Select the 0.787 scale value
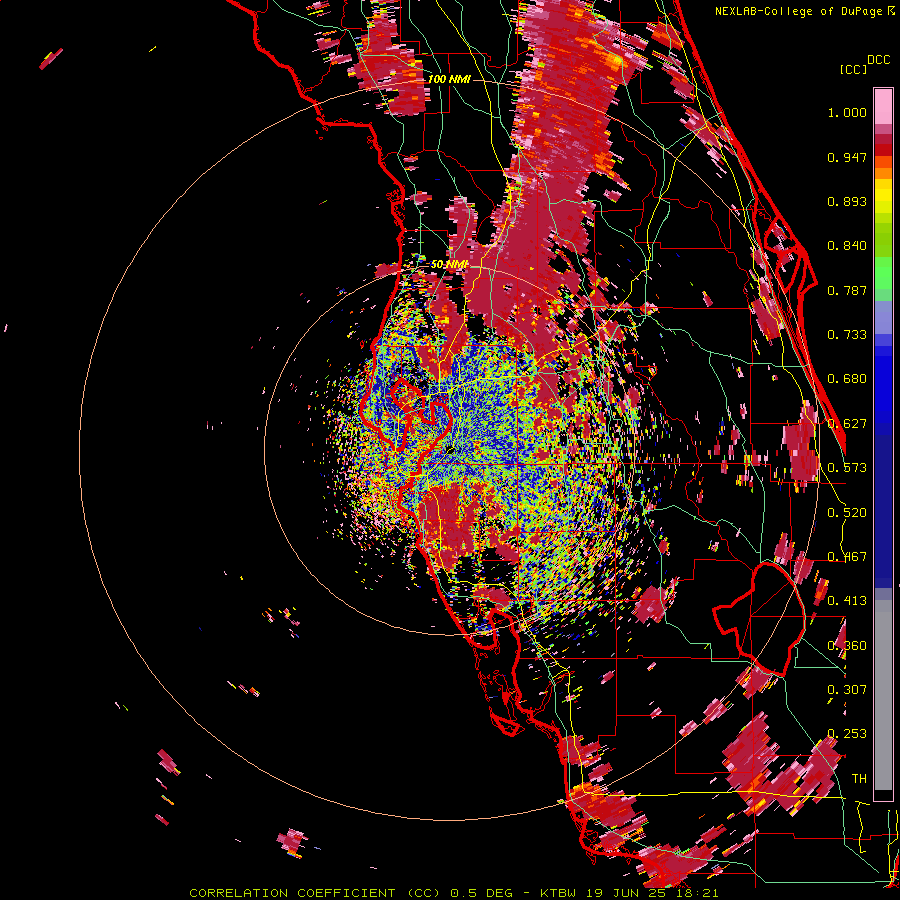The width and height of the screenshot is (900, 900). pyautogui.click(x=847, y=290)
